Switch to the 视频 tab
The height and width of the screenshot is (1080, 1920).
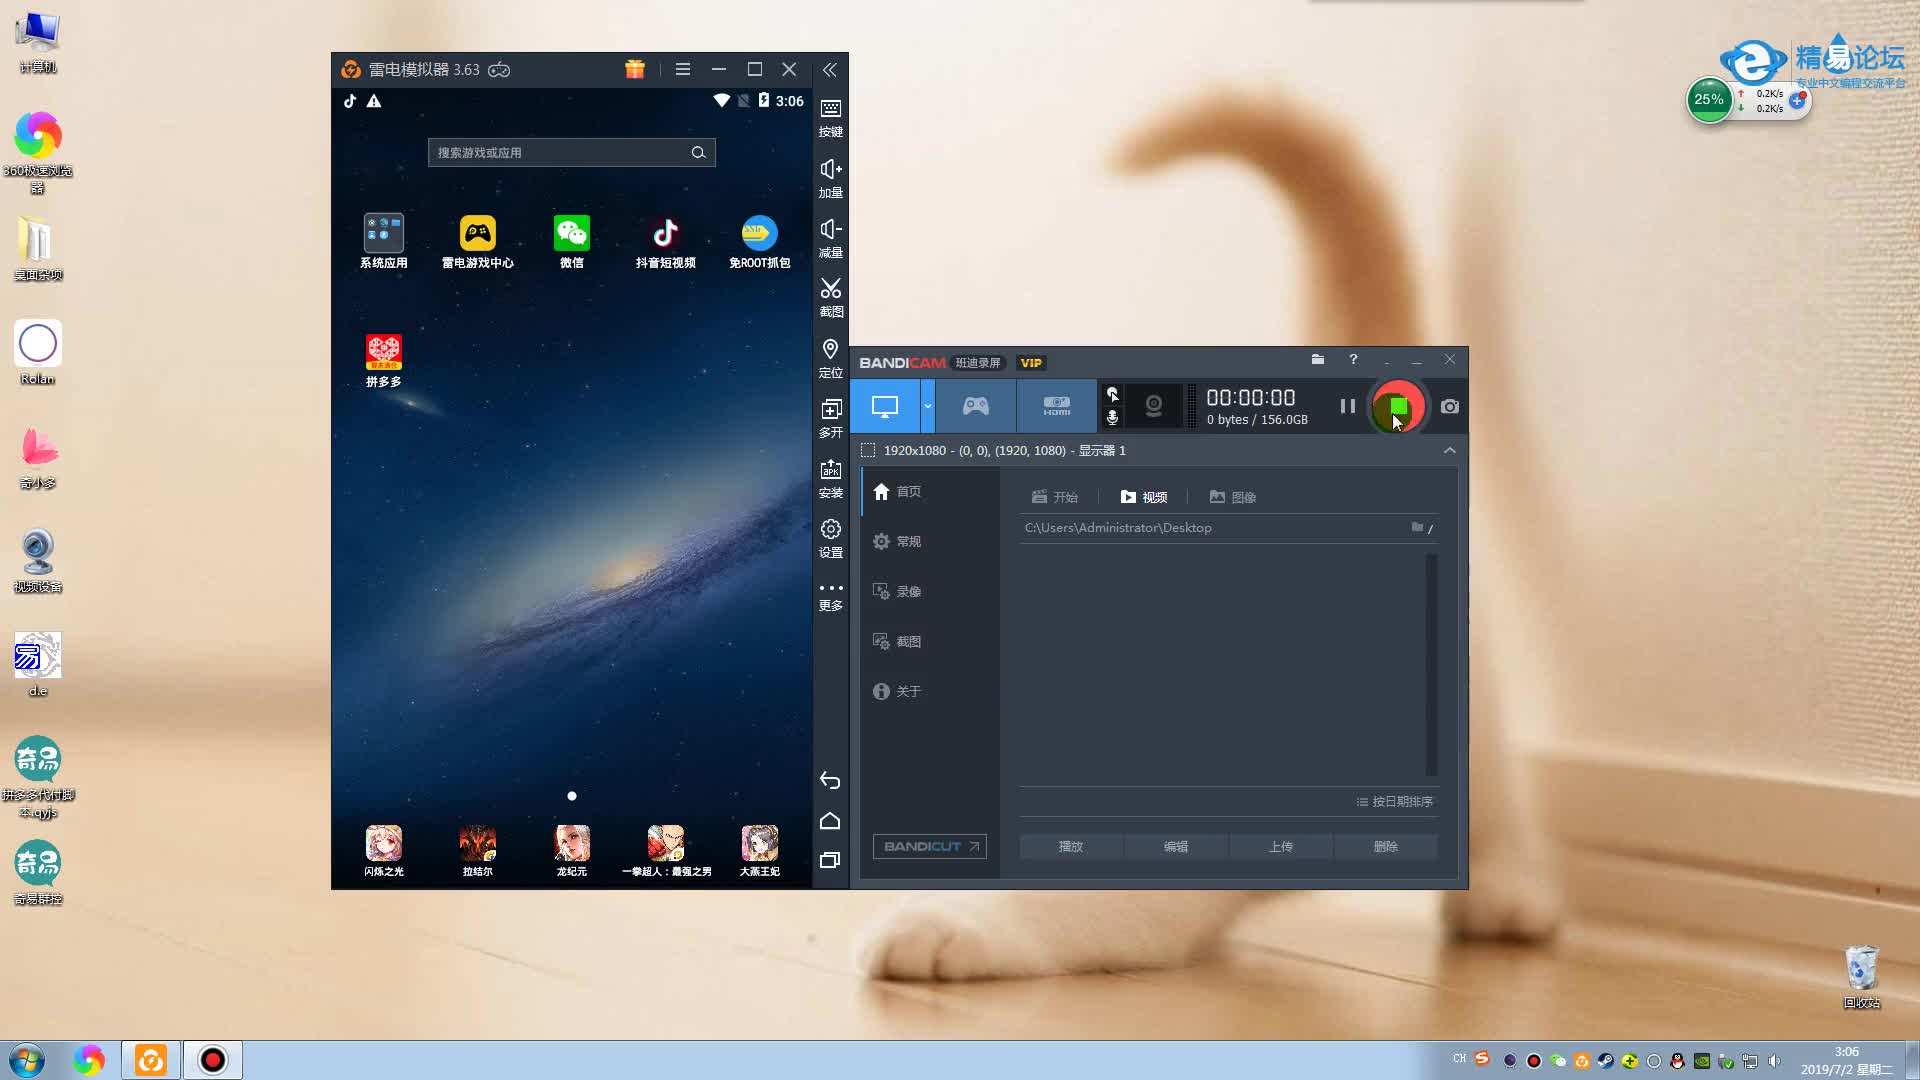point(1144,497)
